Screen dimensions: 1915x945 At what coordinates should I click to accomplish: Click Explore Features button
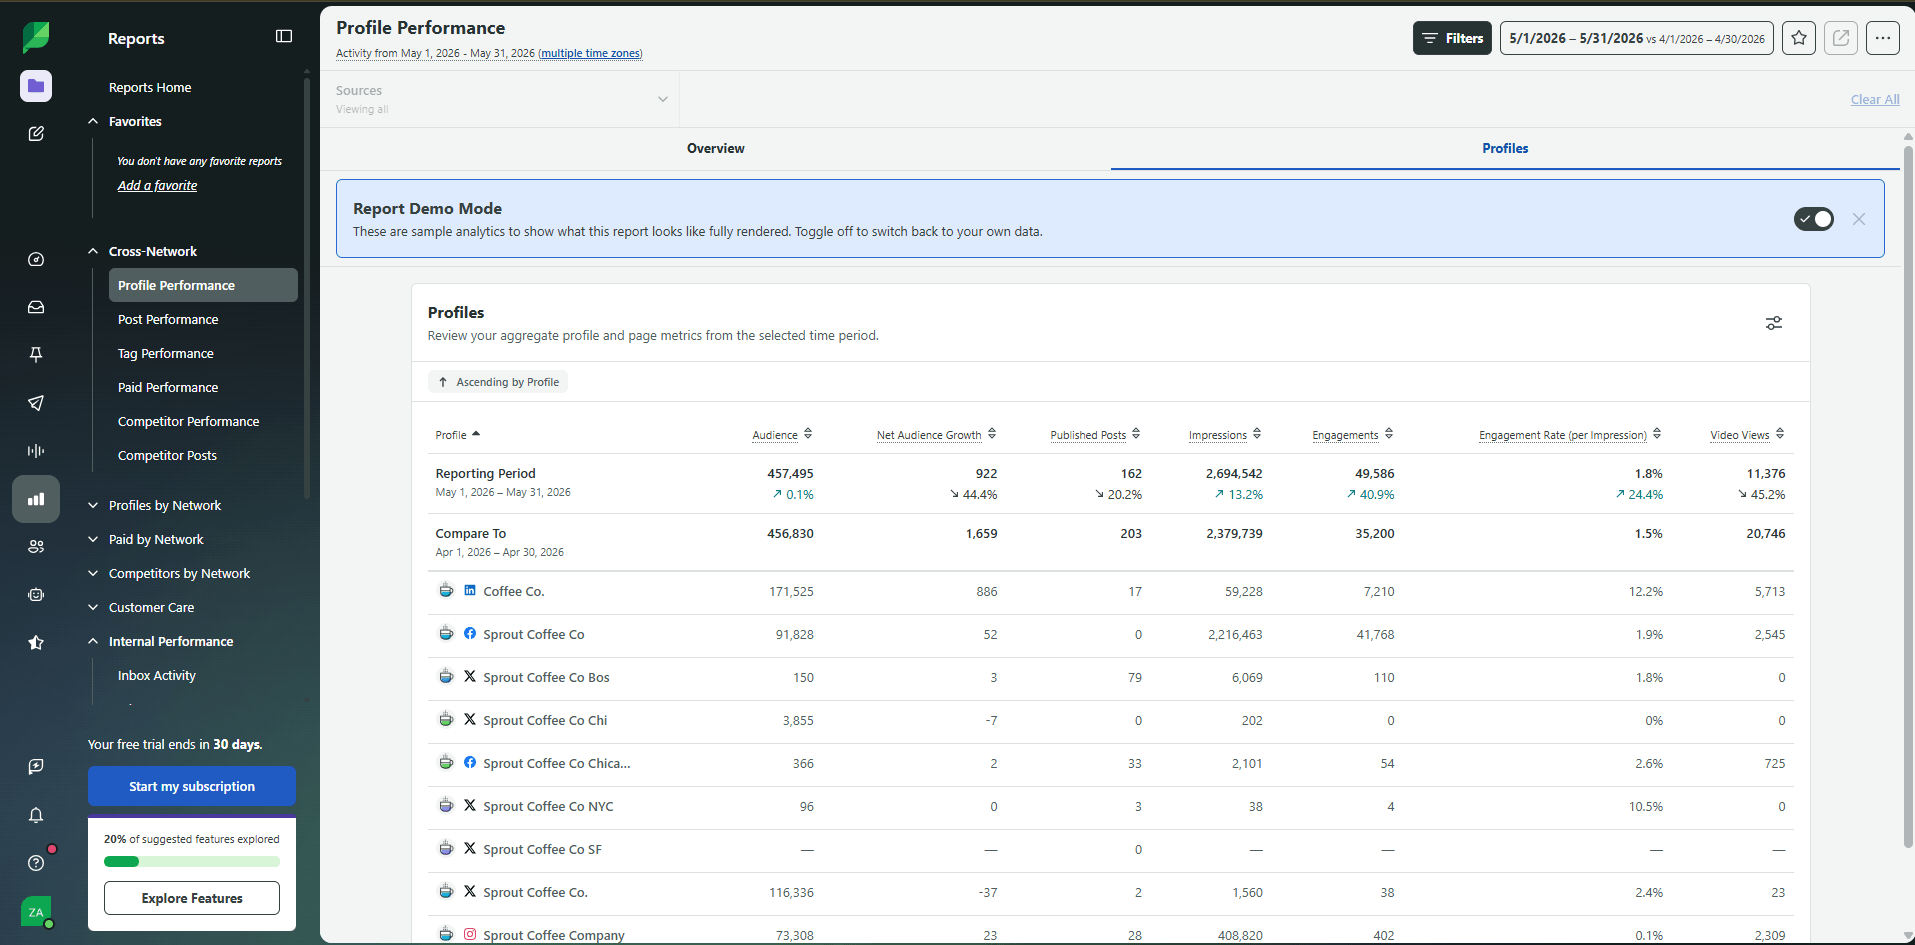click(192, 898)
